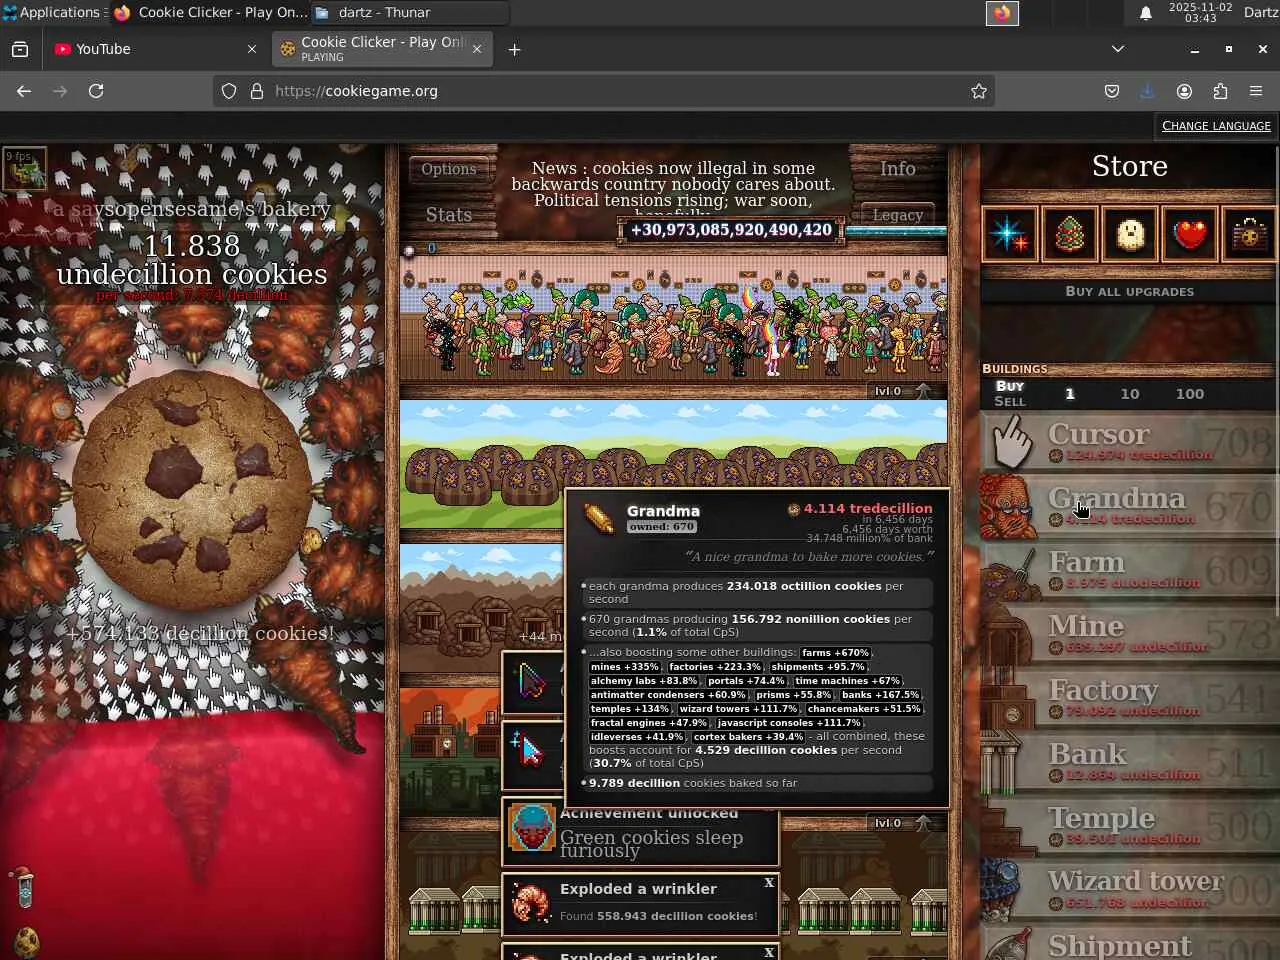
Task: Buy a Bank building
Action: (x=1129, y=762)
